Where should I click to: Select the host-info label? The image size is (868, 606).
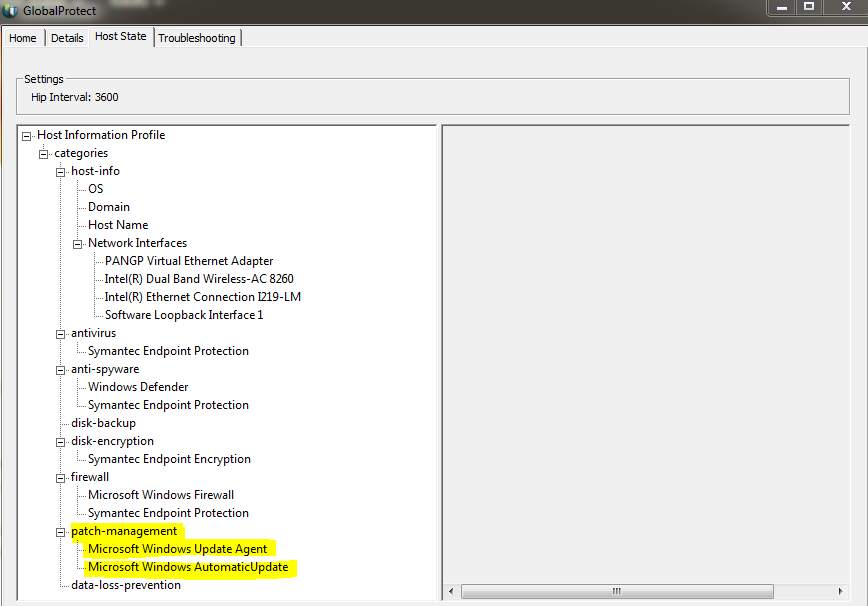[95, 171]
